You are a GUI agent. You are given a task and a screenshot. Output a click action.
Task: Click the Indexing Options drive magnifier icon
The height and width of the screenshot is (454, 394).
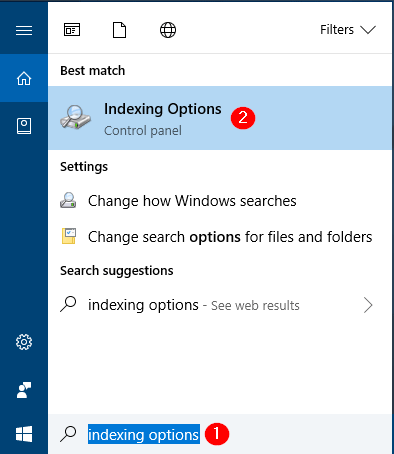pos(76,118)
